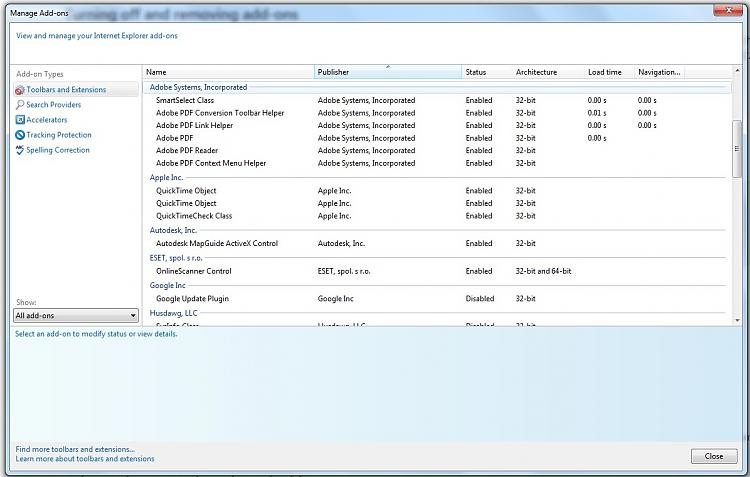Sort the list by the Load time column
750x477 pixels.
pos(609,72)
